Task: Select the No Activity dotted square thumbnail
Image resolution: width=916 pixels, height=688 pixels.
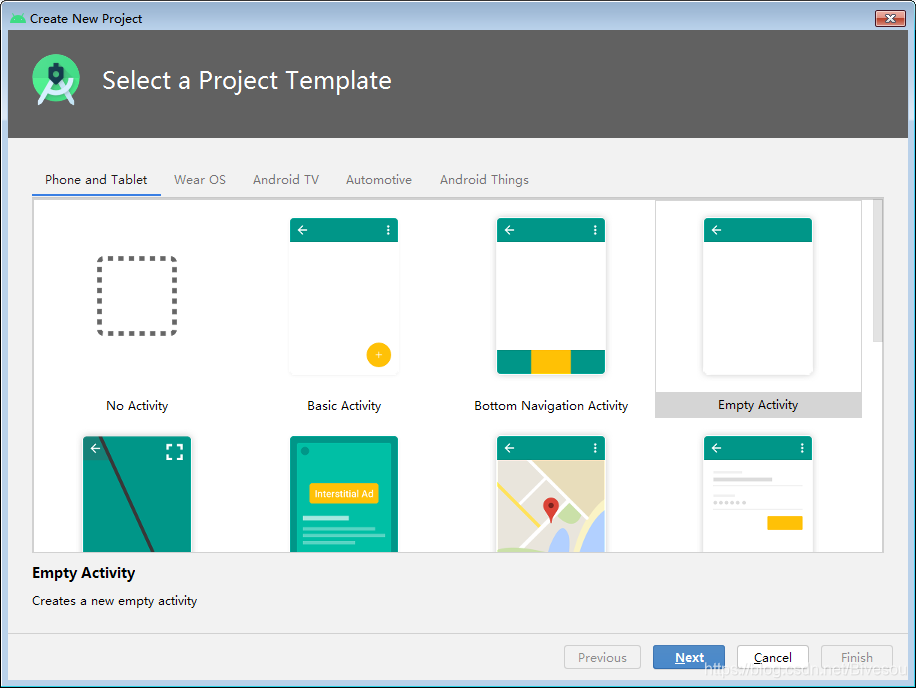Action: (x=137, y=296)
